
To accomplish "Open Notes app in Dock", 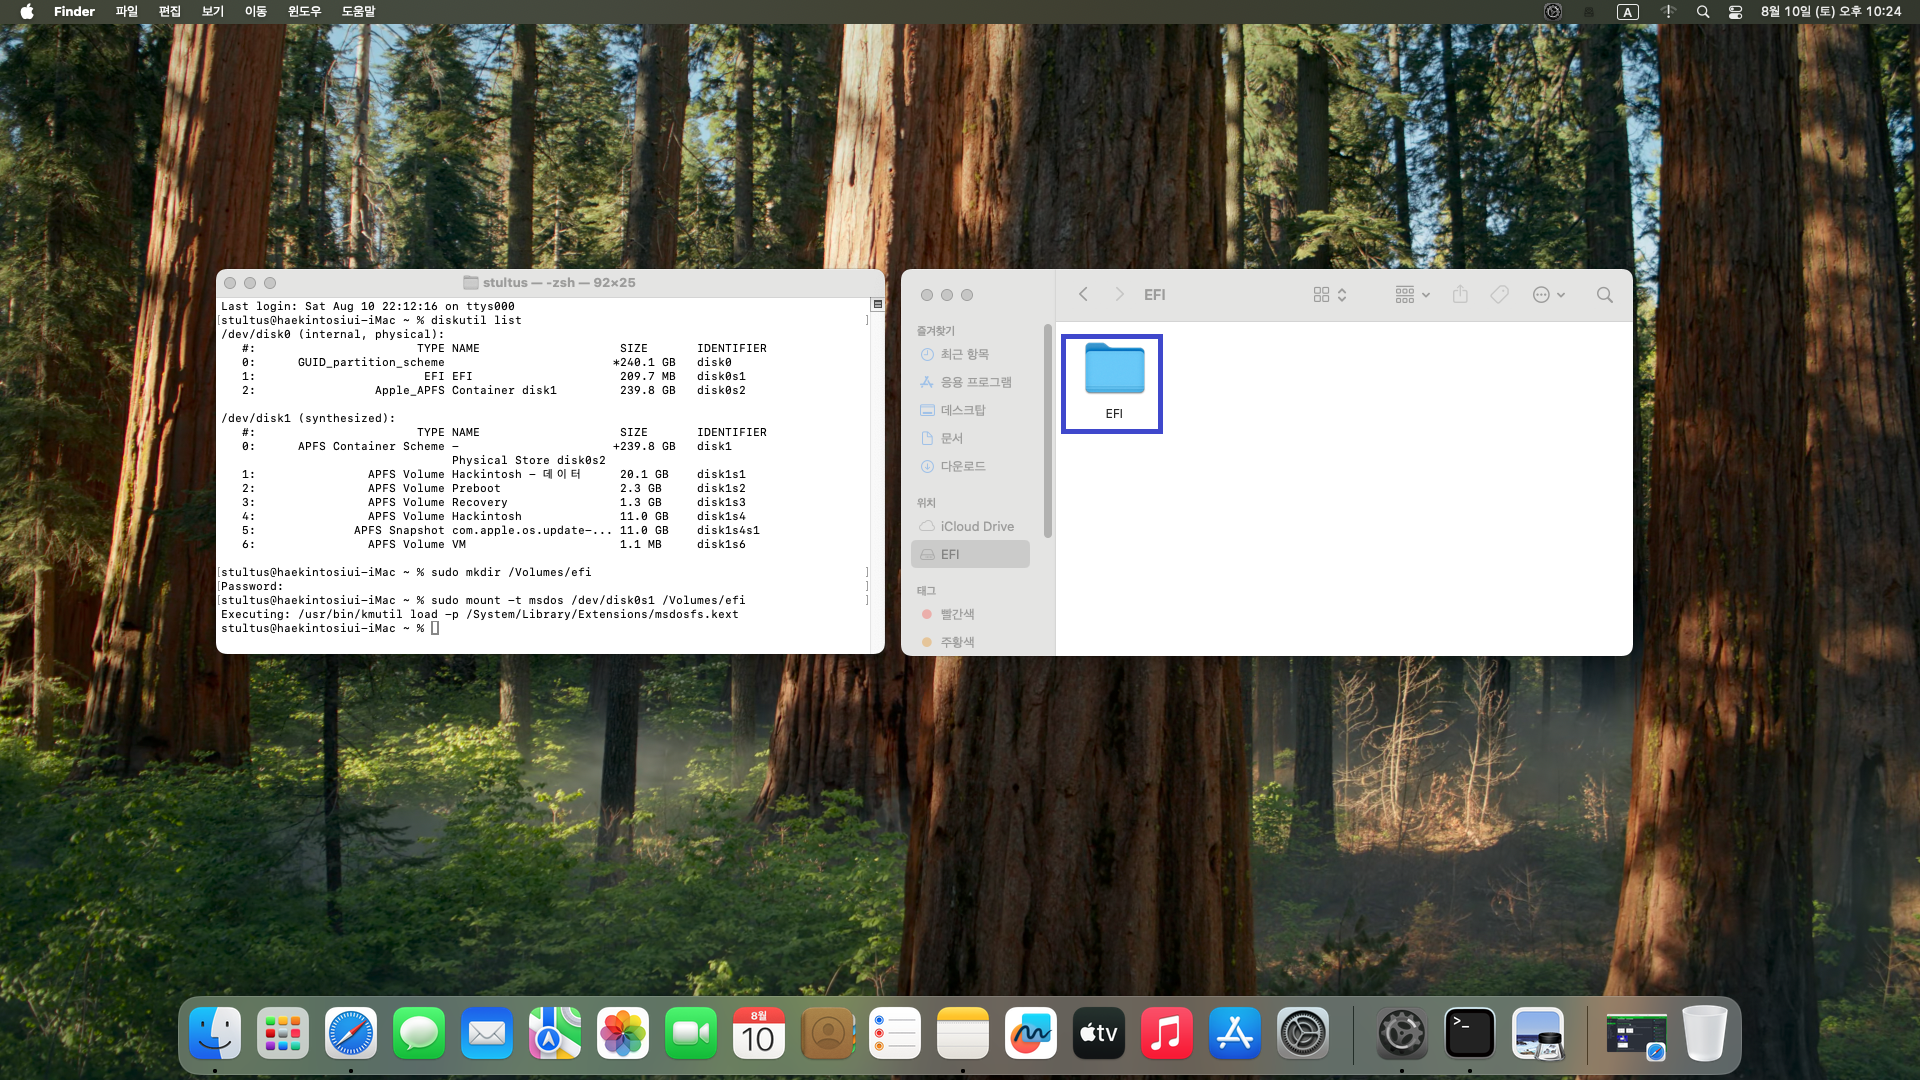I will pos(963,1033).
